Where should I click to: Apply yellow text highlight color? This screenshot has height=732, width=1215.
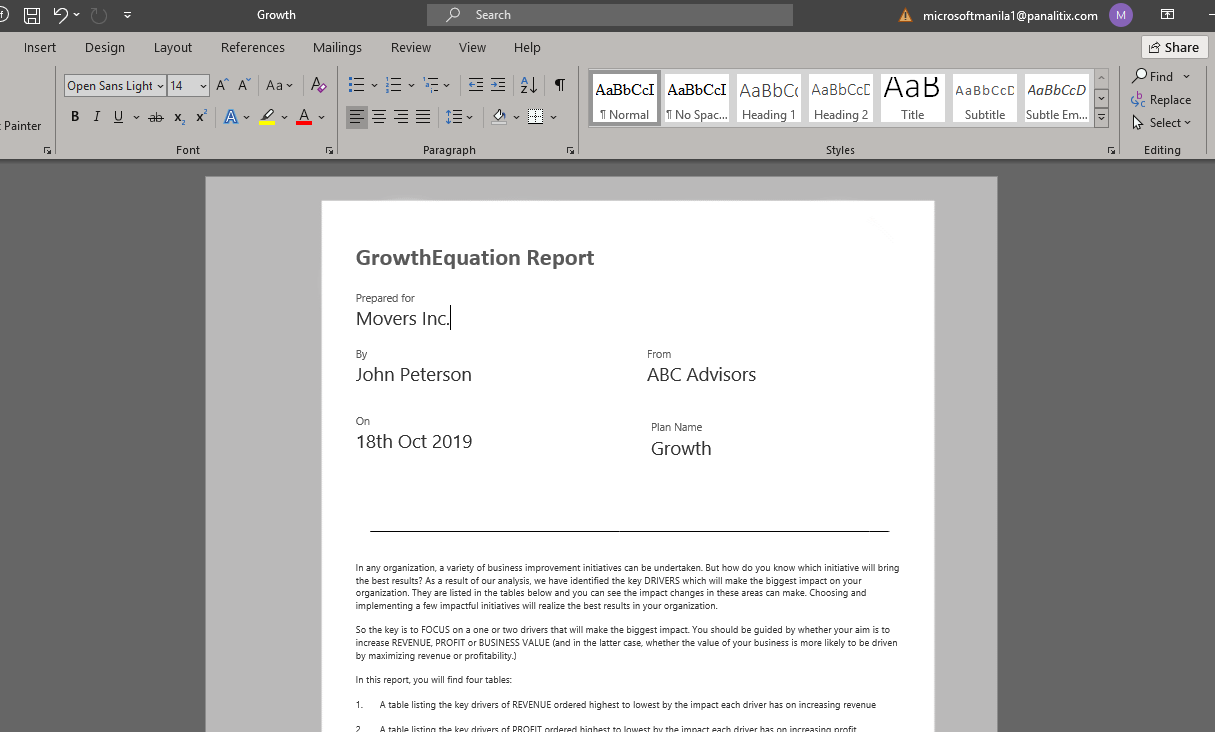point(267,117)
